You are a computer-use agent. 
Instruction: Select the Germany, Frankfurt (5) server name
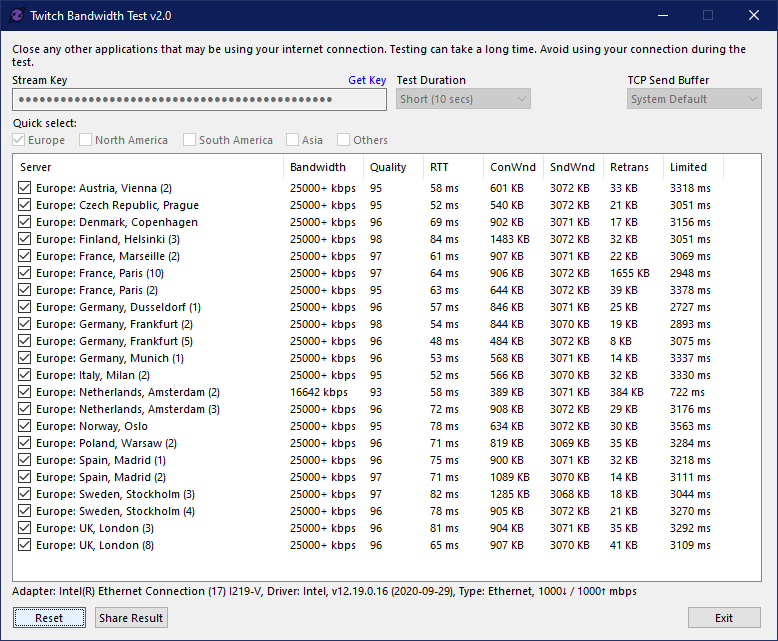coord(115,341)
